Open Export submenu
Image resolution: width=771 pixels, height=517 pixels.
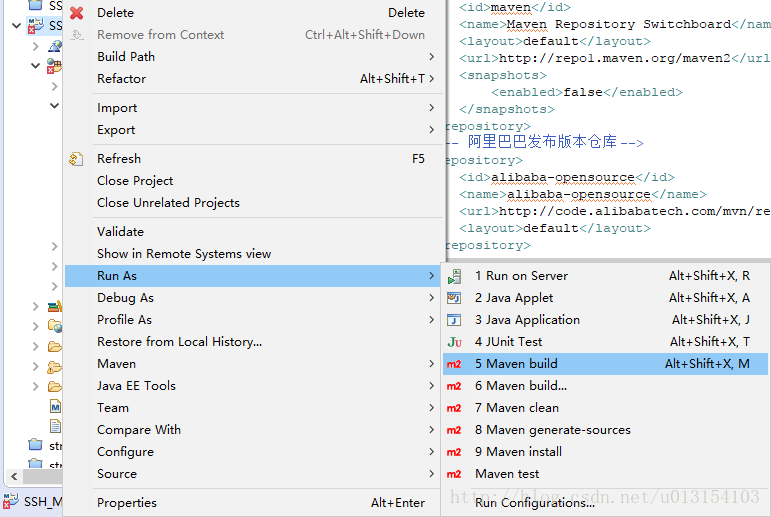point(254,130)
